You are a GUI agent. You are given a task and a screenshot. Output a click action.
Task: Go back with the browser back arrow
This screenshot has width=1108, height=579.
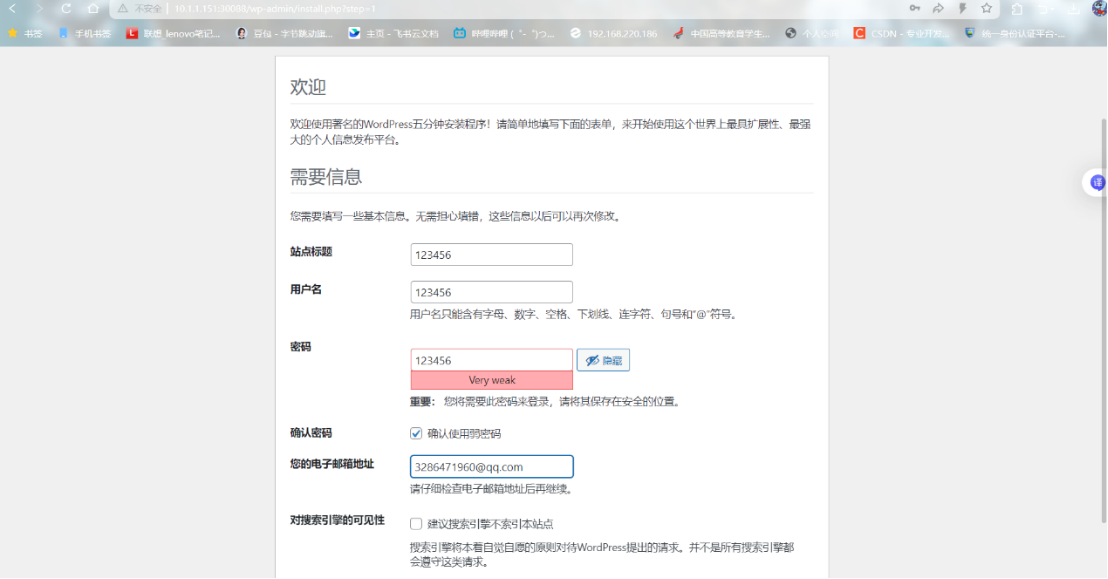click(x=12, y=8)
